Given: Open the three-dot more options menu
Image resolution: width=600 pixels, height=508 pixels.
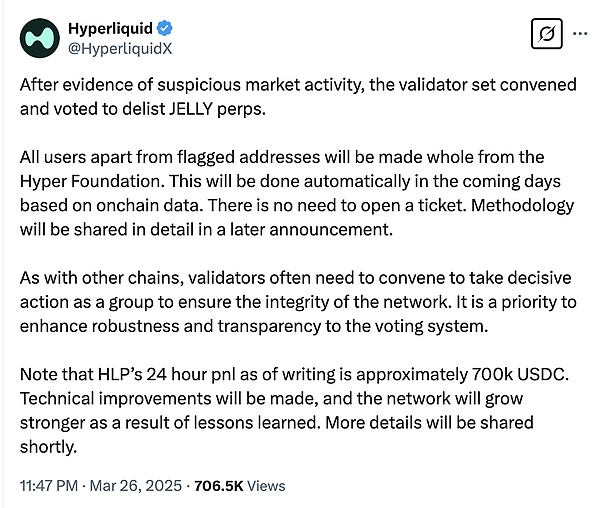Looking at the screenshot, I should tap(579, 33).
